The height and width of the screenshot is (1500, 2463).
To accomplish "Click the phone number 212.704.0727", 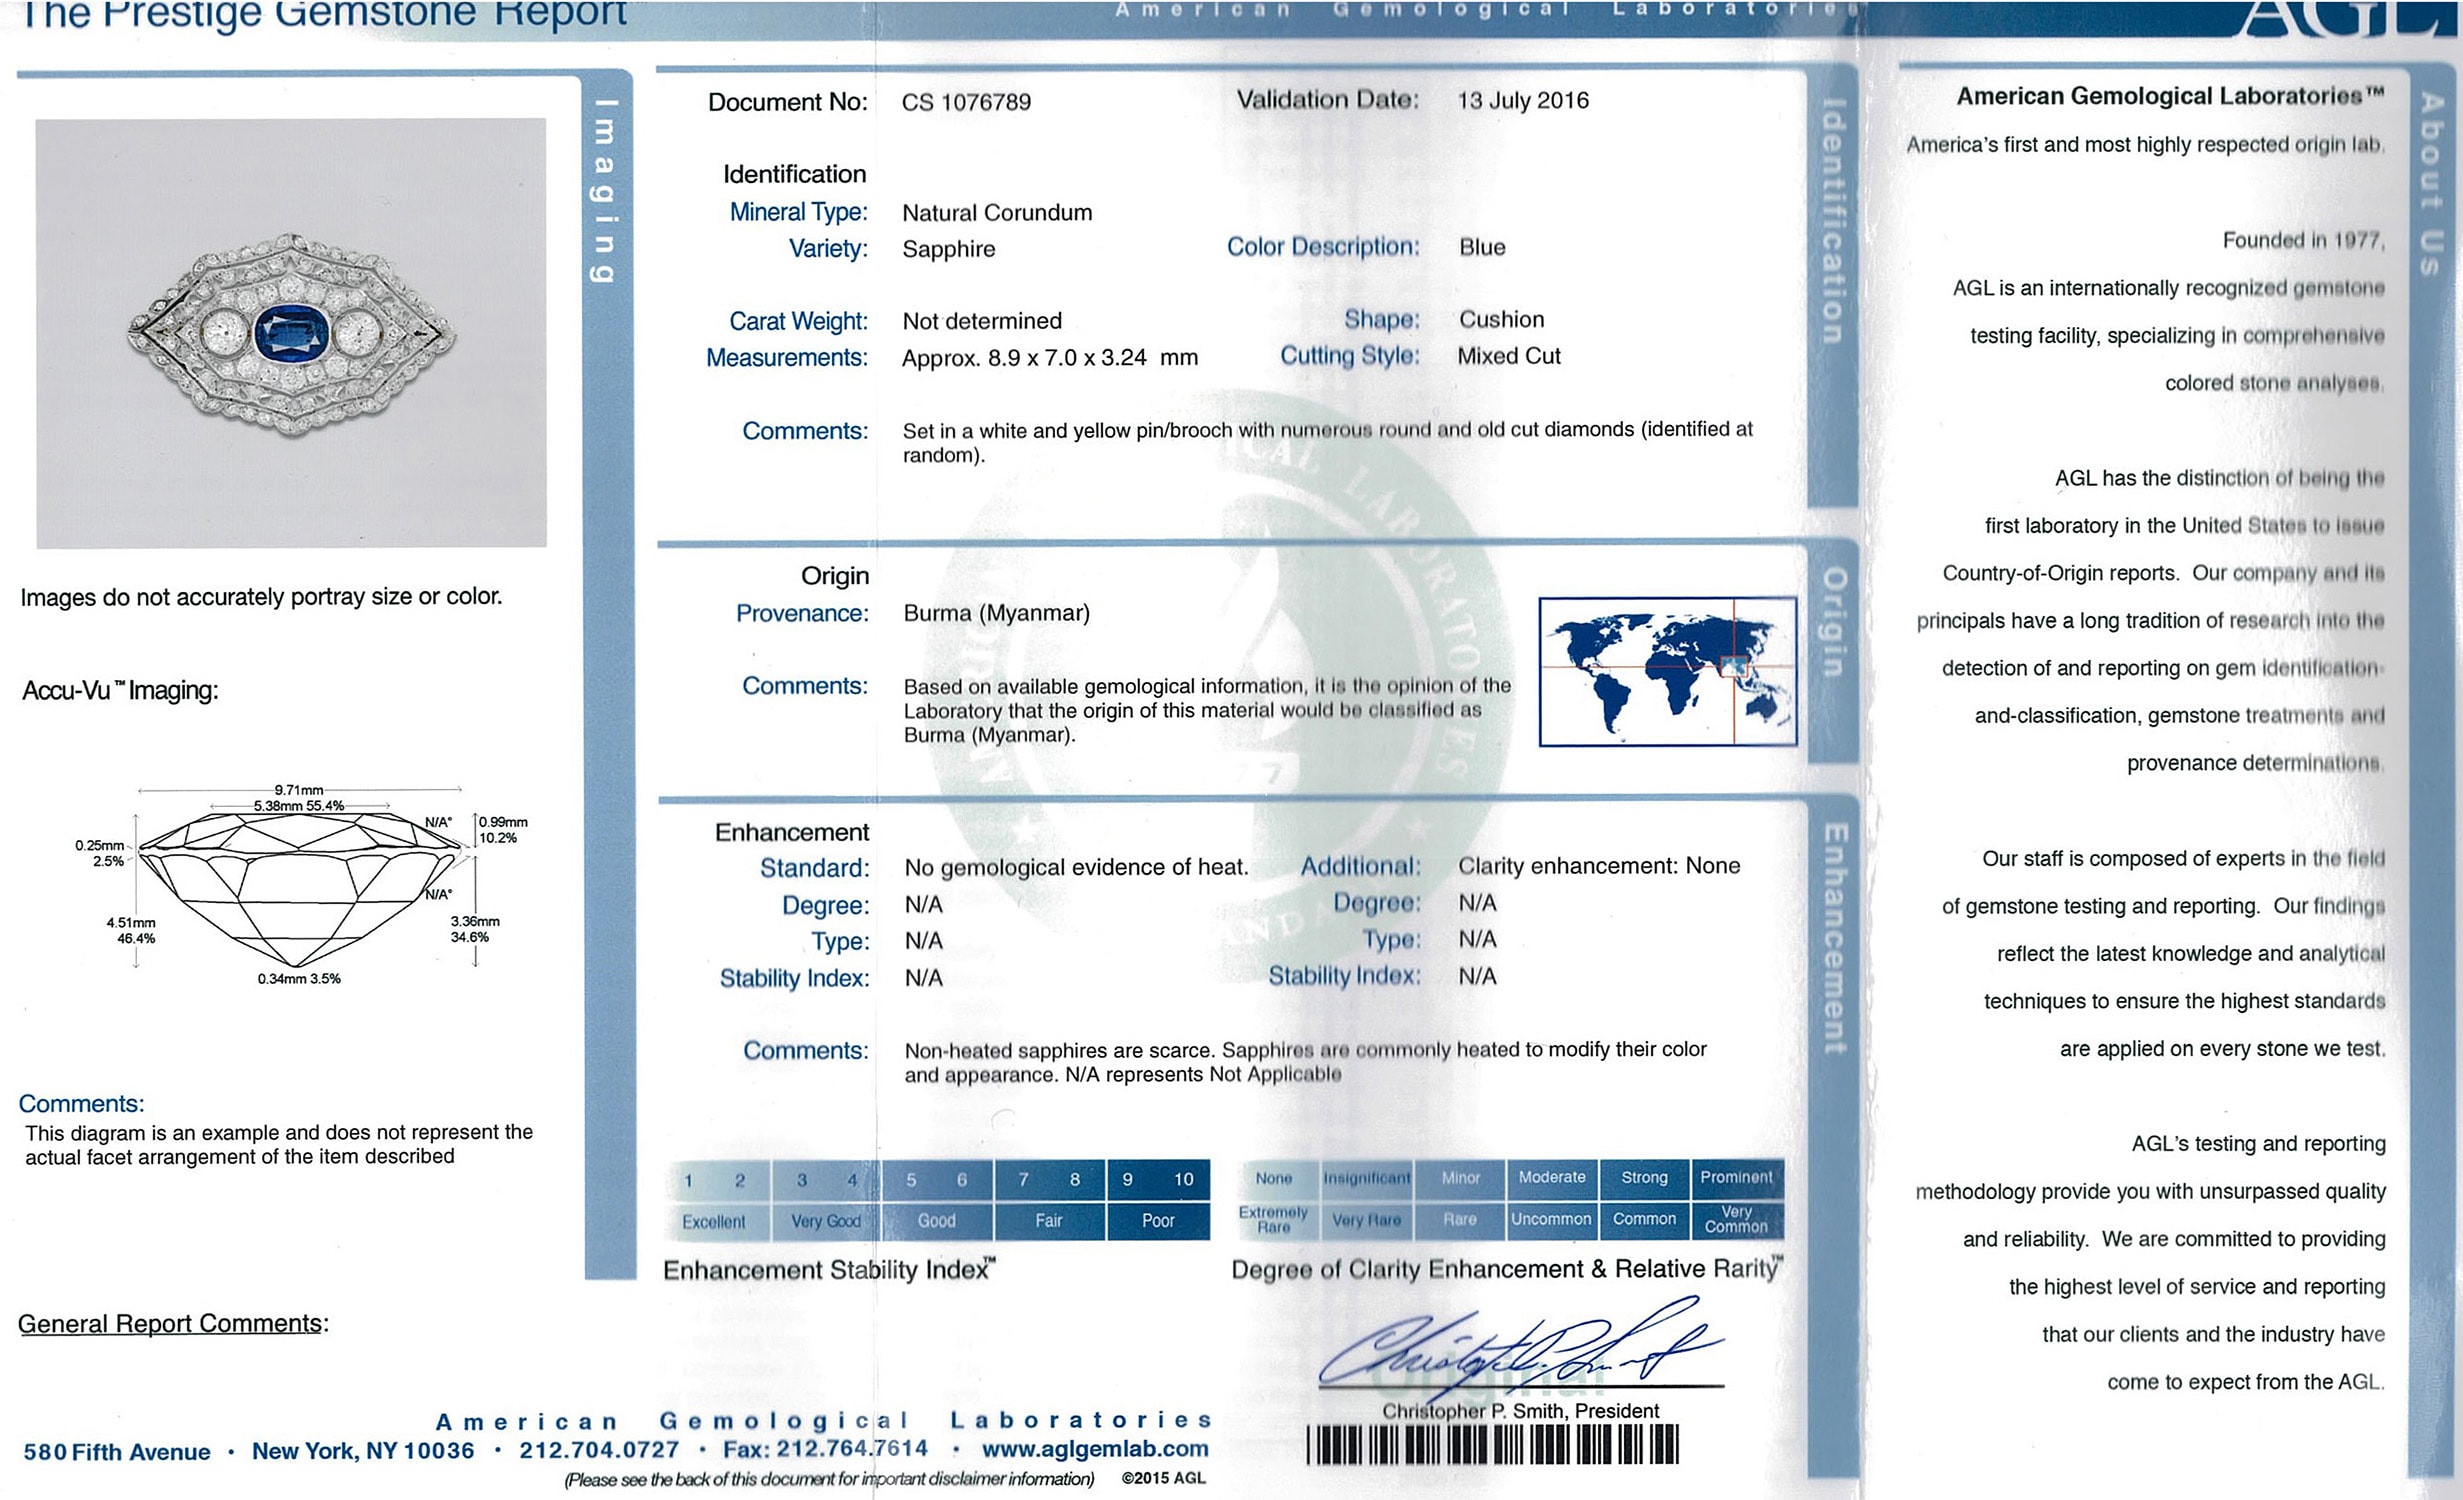I will [598, 1450].
